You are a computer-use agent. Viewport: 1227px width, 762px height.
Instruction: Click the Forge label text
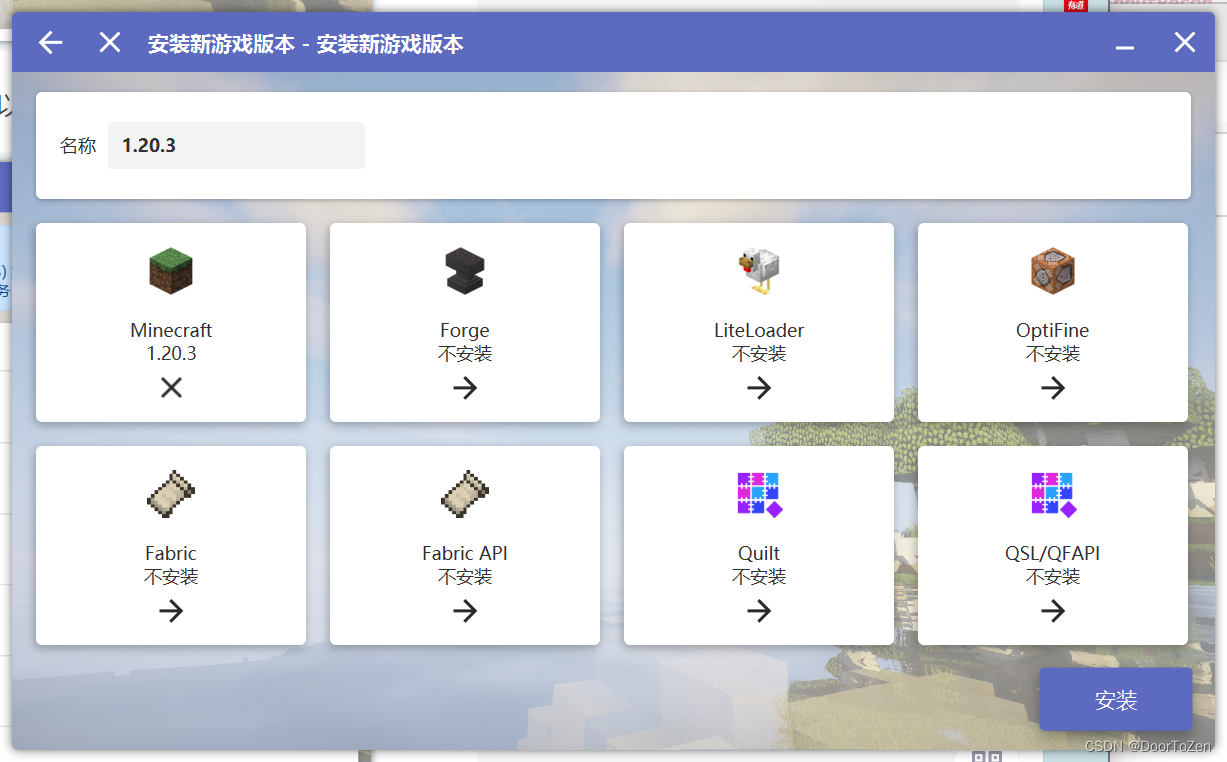465,330
